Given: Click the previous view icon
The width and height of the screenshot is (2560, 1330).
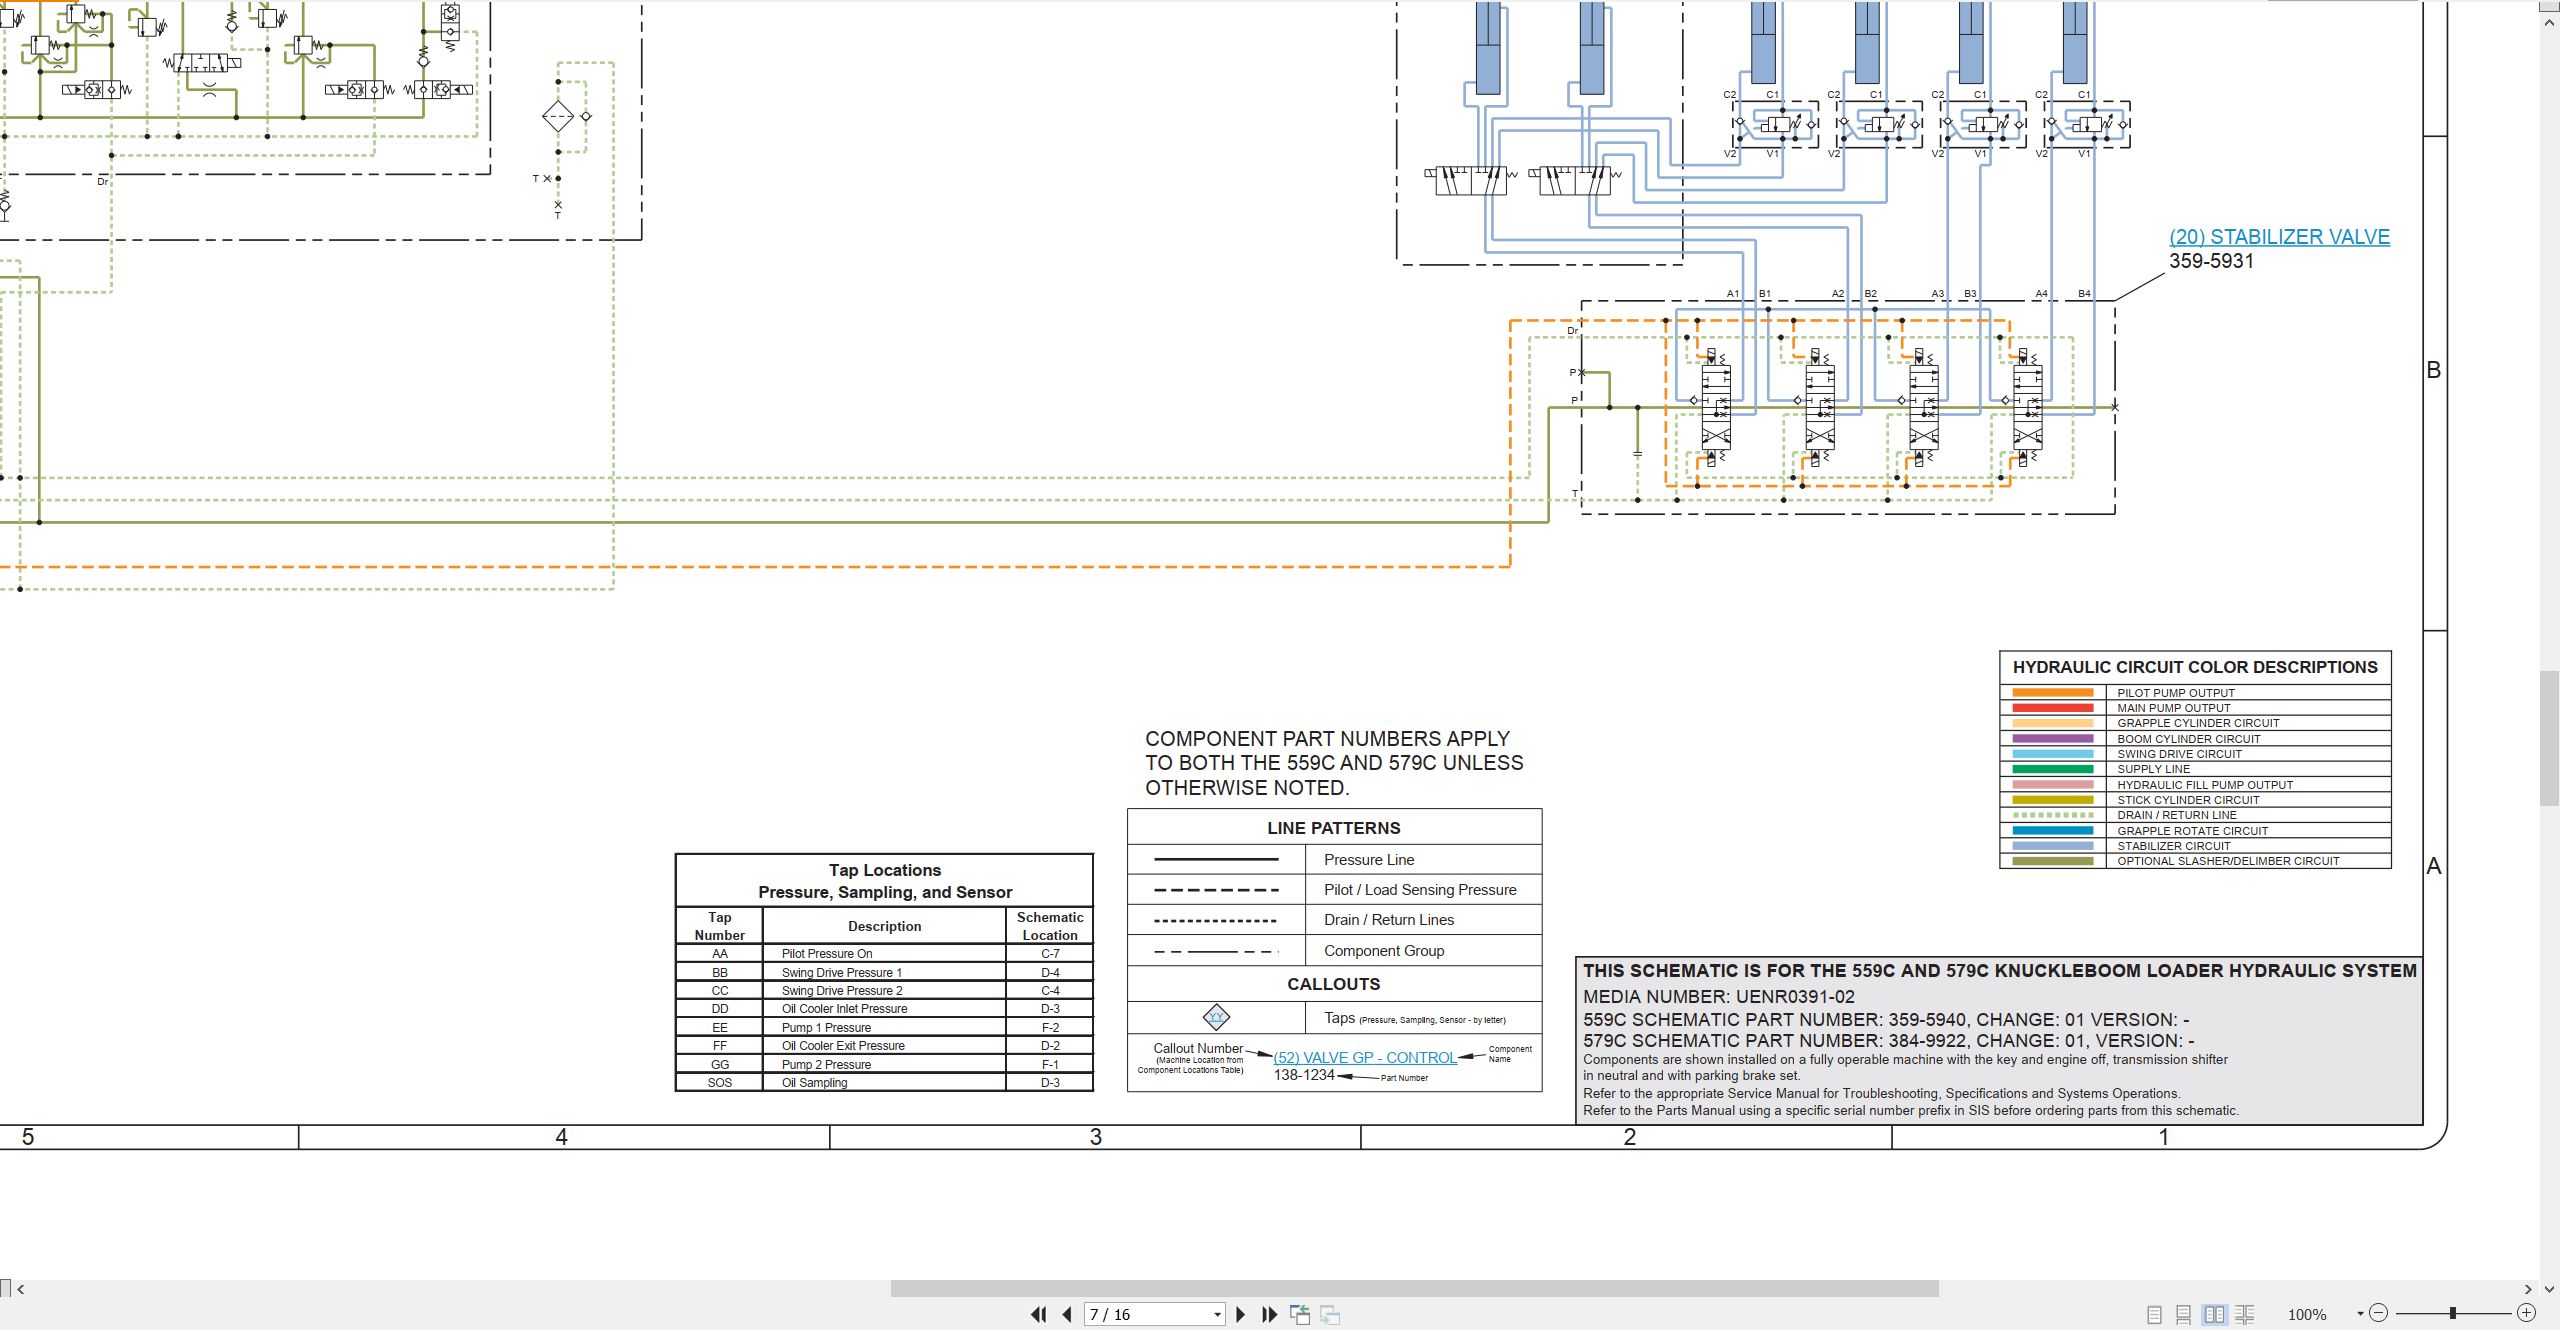Looking at the screenshot, I should (x=1300, y=1314).
